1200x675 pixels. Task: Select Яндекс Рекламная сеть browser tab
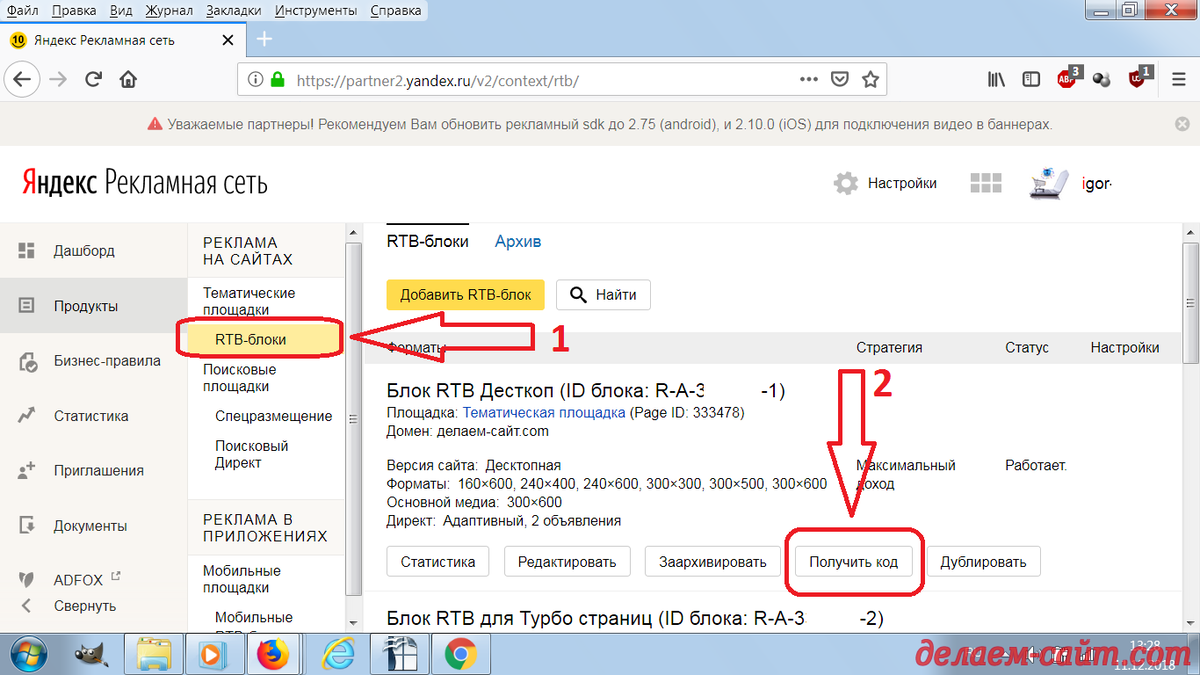pyautogui.click(x=123, y=40)
